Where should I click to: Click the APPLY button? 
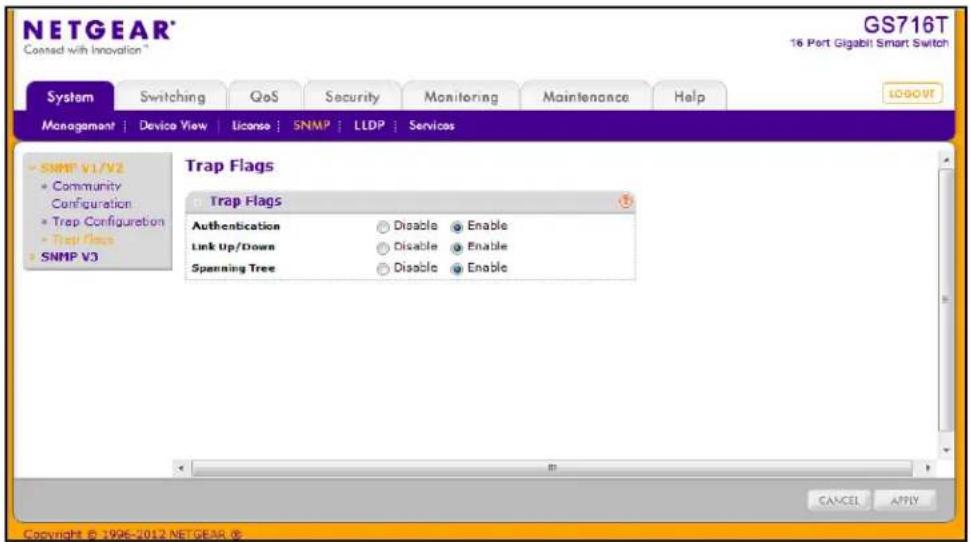904,501
